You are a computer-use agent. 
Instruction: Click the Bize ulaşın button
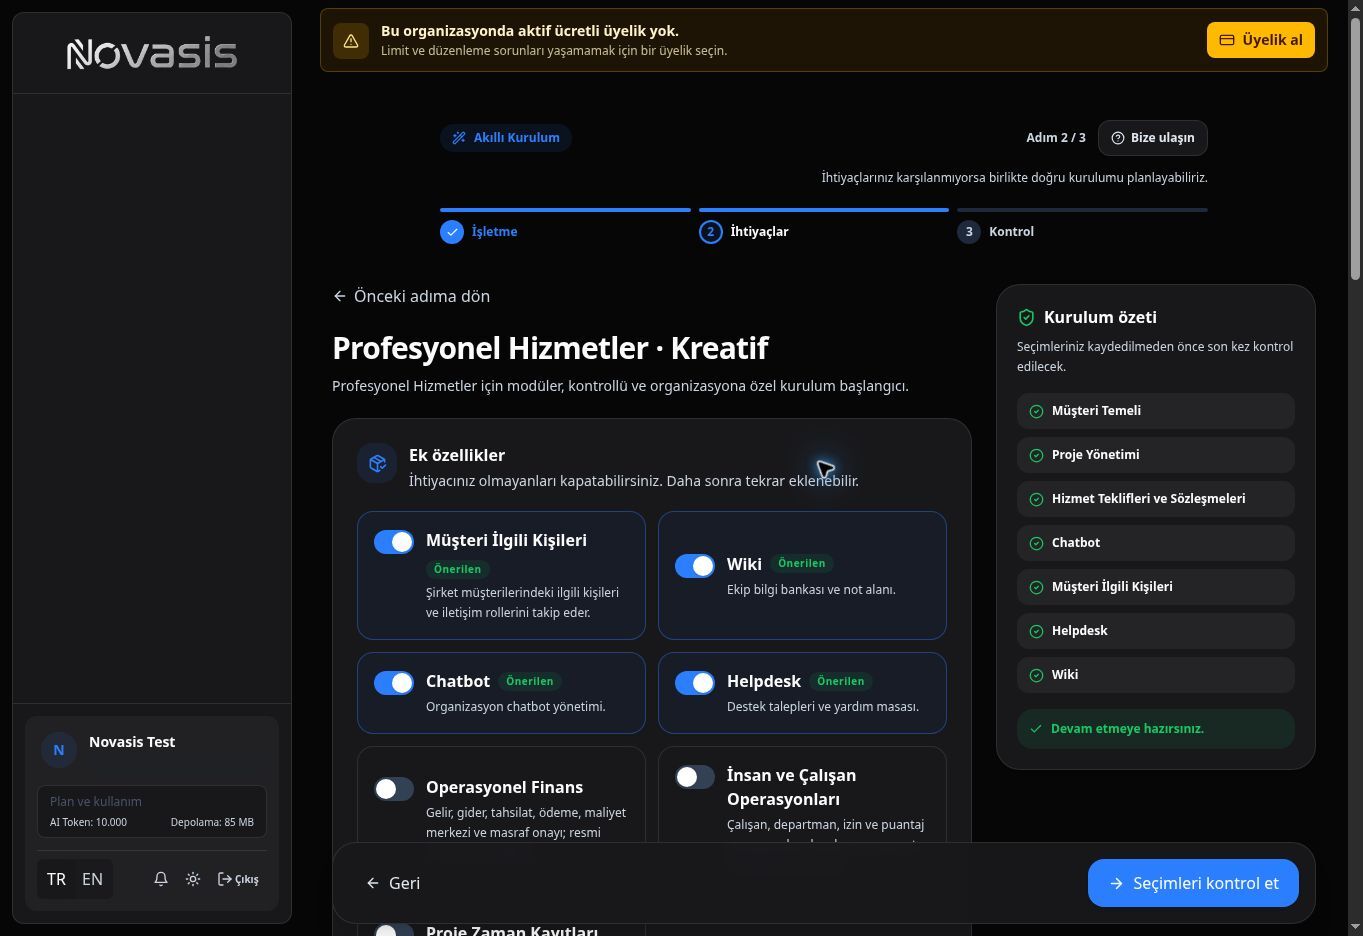coord(1152,138)
